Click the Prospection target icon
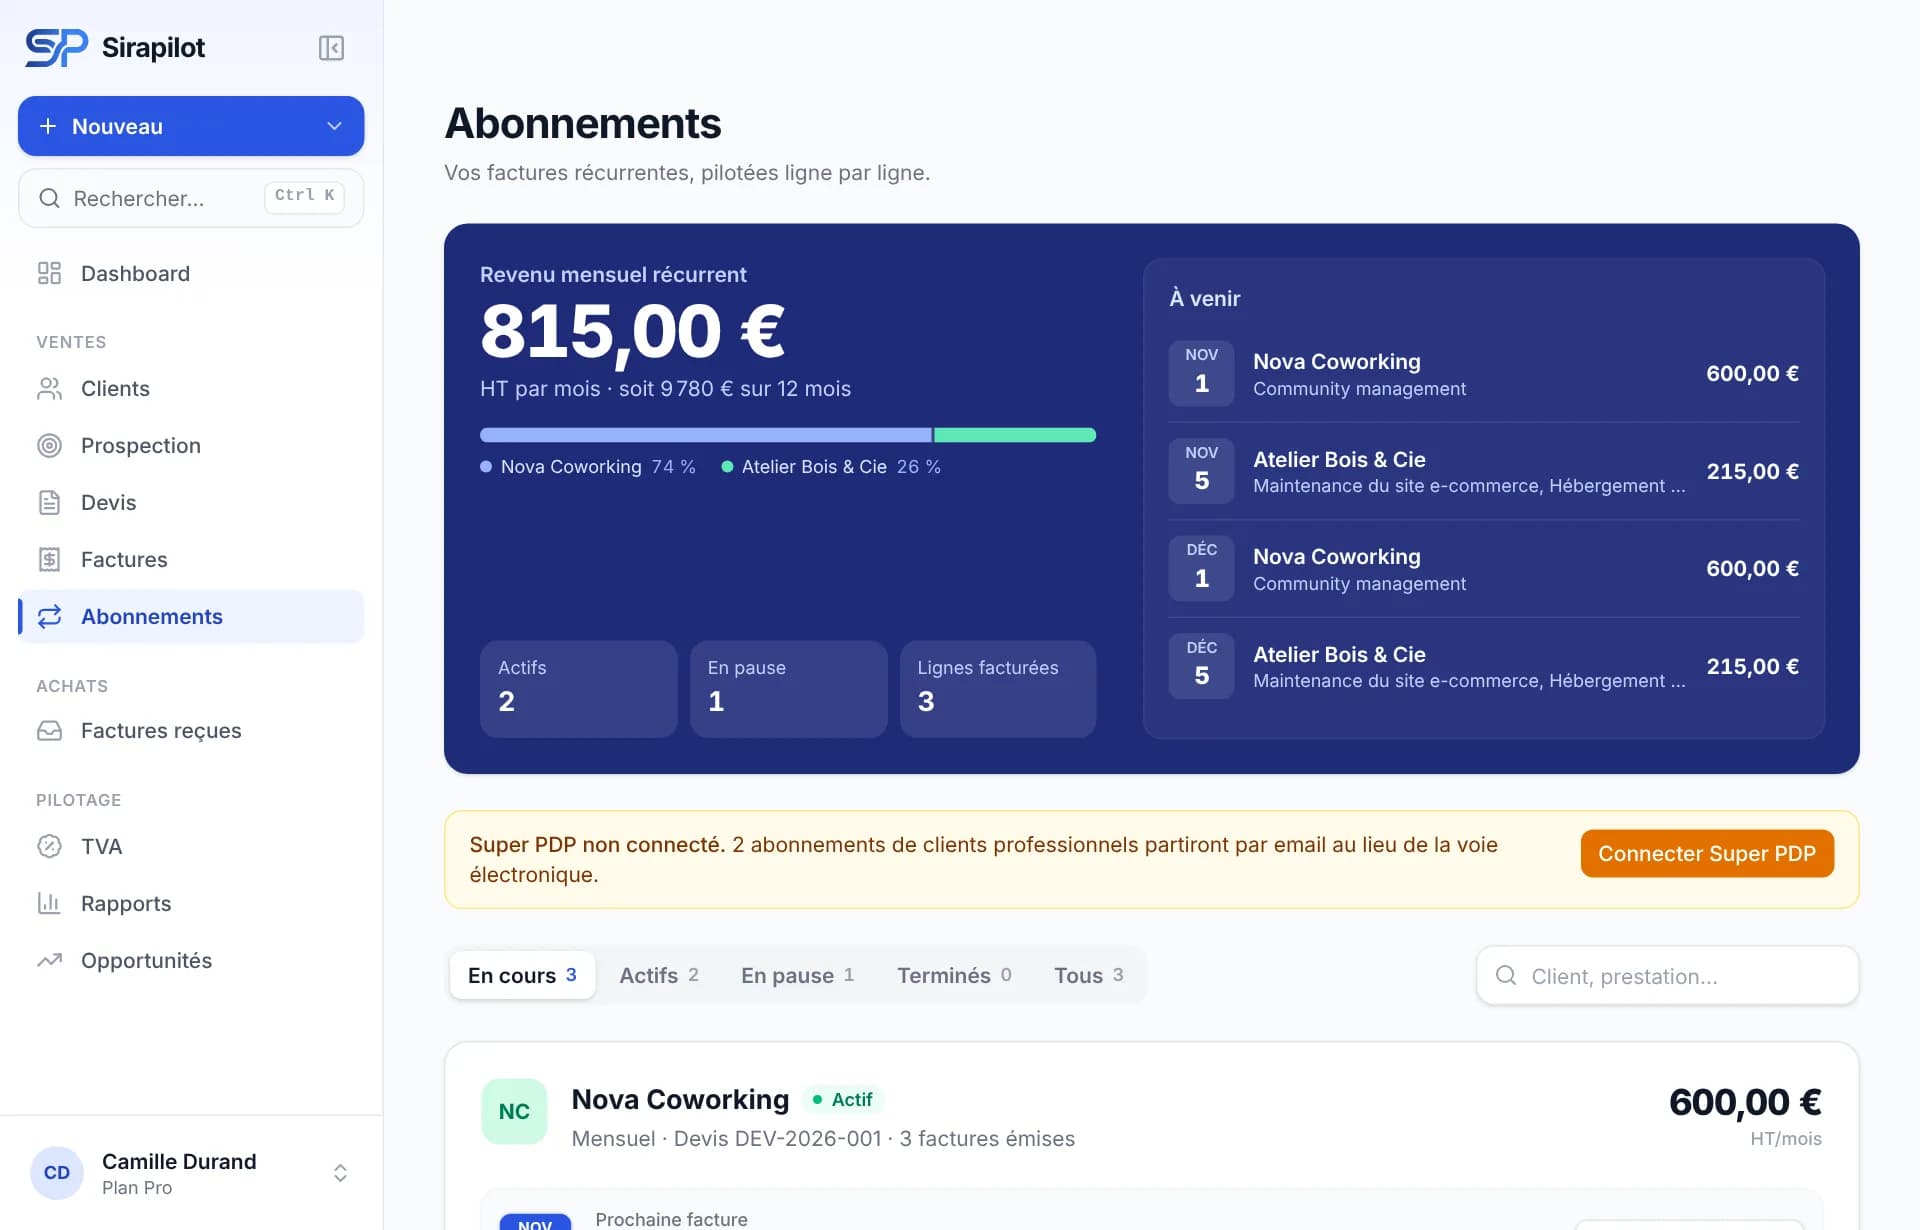 49,445
